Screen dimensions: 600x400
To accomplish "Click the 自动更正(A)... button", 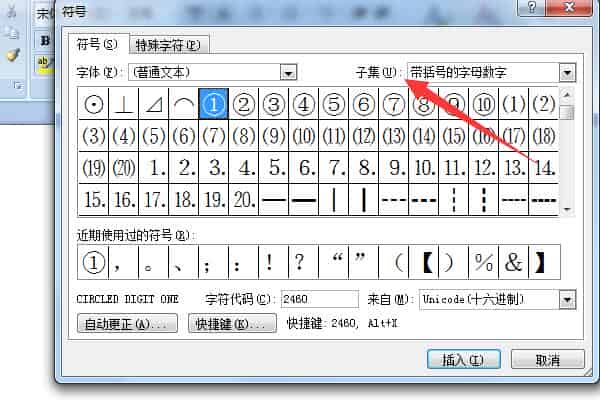I will click(127, 324).
